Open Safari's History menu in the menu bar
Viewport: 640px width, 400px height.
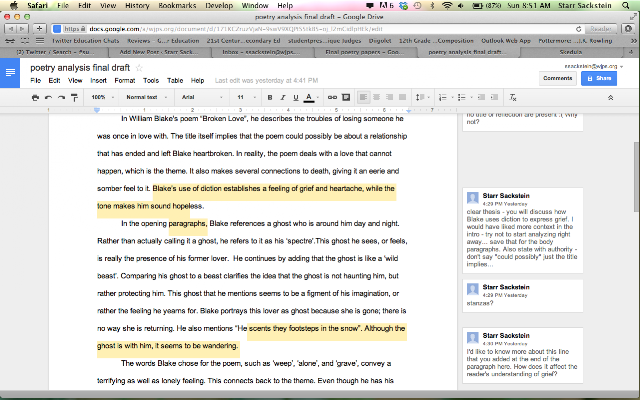tap(137, 5)
